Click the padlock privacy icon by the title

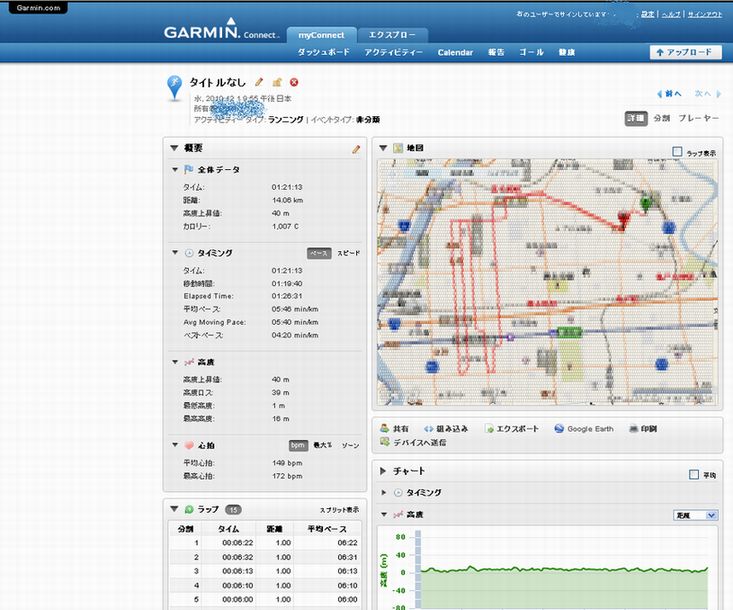pyautogui.click(x=277, y=82)
